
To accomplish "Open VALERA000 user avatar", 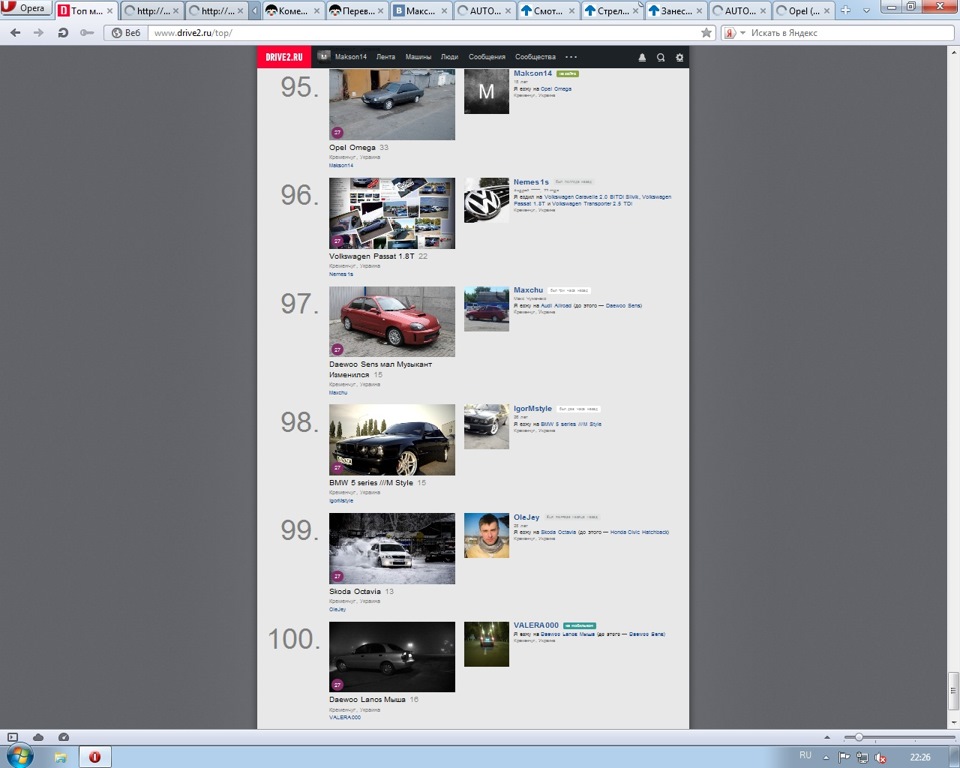I will coord(486,644).
